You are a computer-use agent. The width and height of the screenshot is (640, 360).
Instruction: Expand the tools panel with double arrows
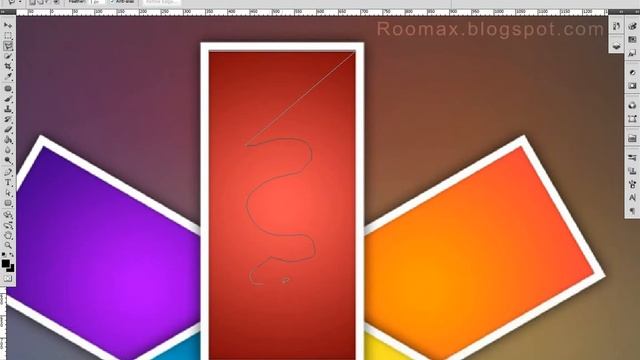3,12
